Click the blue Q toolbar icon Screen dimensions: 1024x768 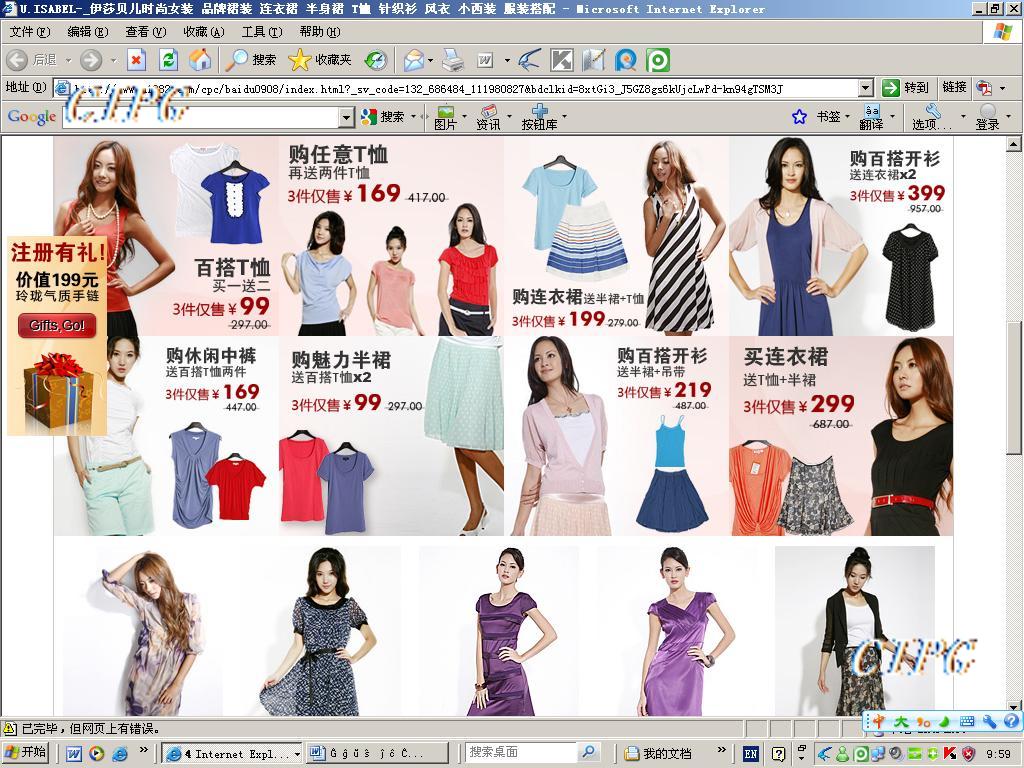click(626, 60)
